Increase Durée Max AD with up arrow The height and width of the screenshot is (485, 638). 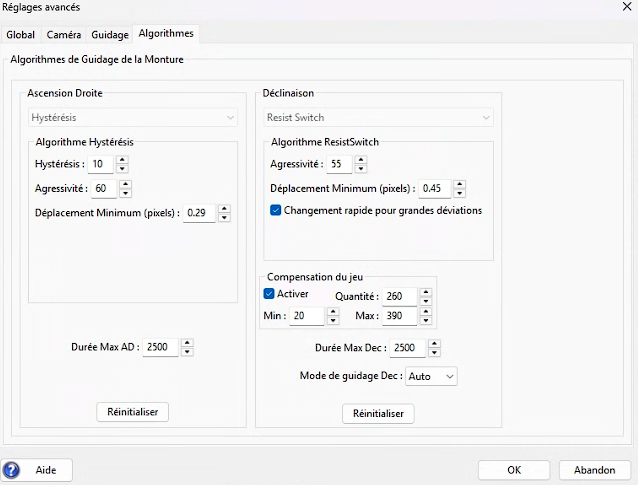point(187,343)
